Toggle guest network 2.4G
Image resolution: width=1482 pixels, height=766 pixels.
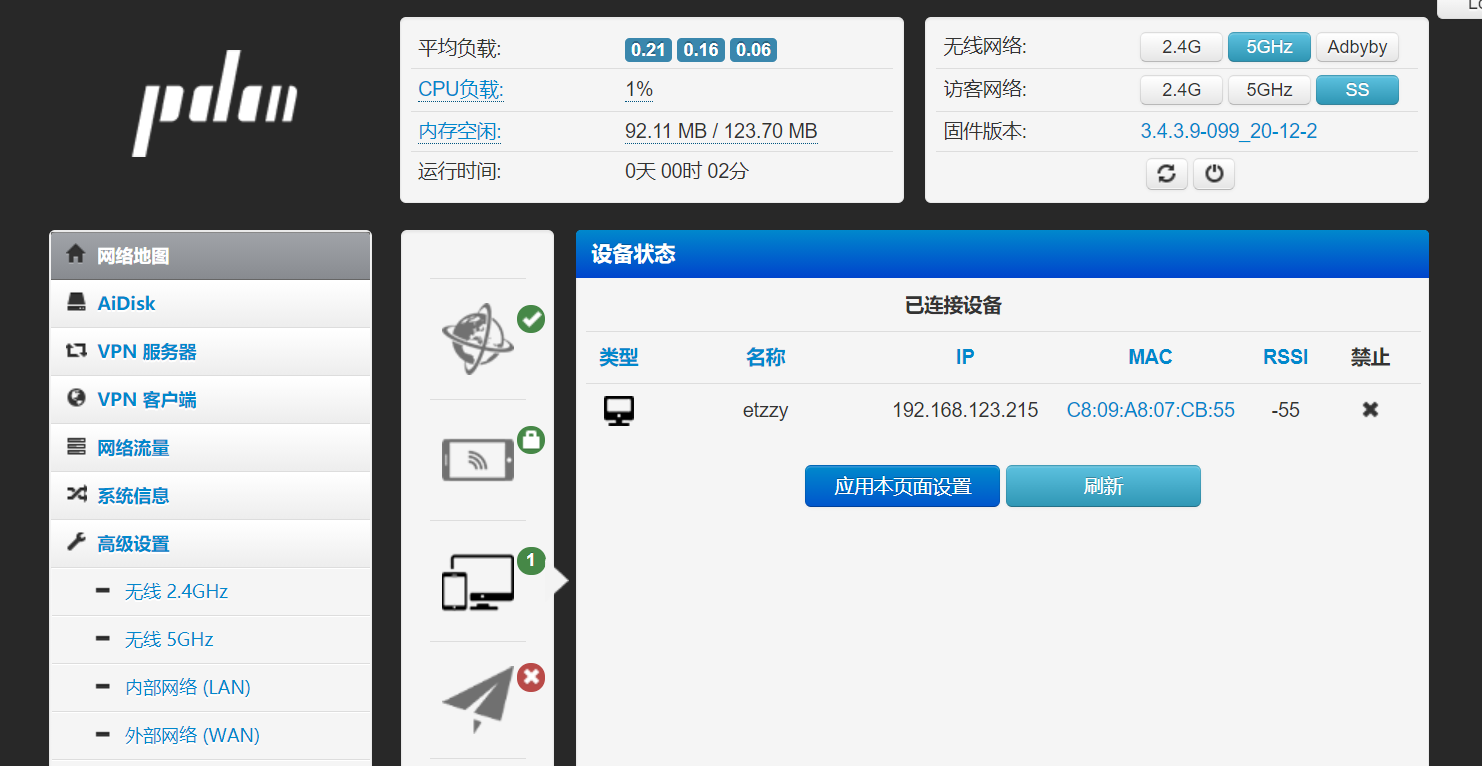coord(1181,90)
